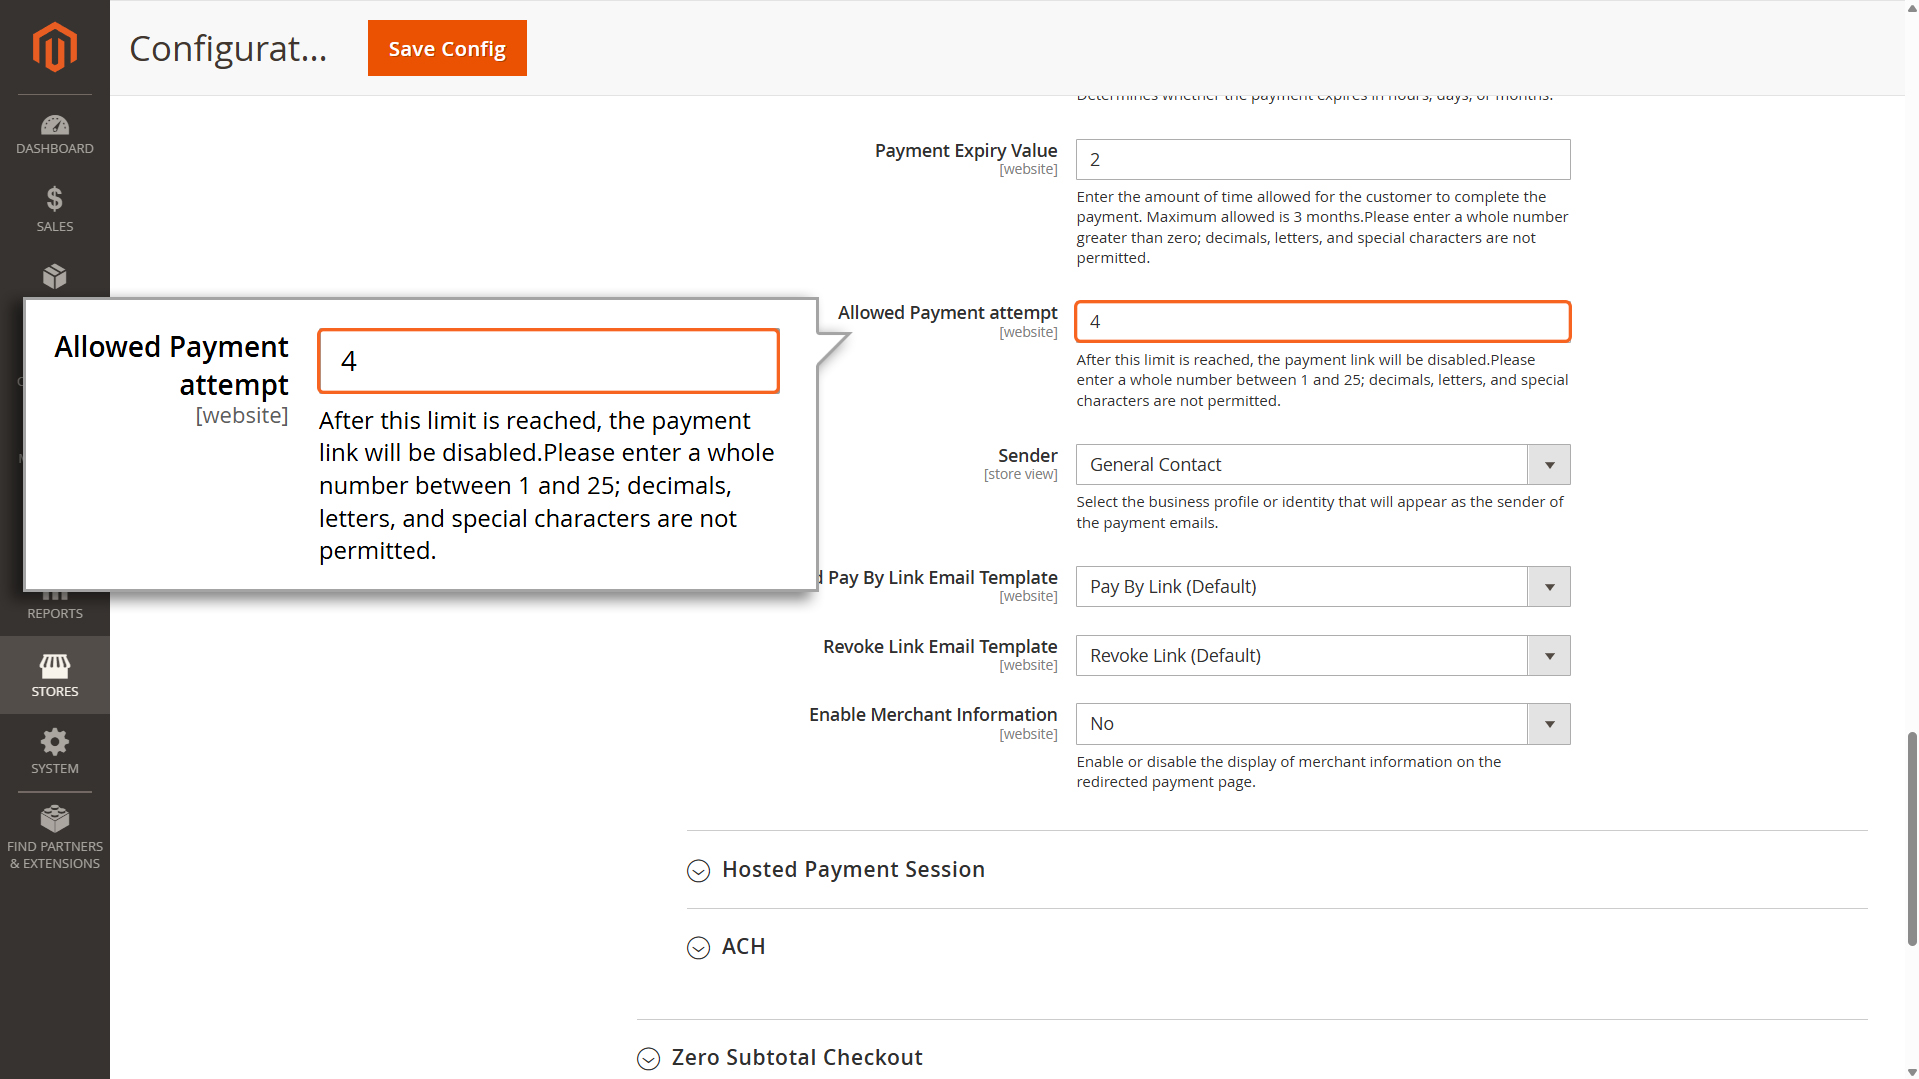1919x1079 pixels.
Task: Open the Stores storefront icon
Action: [55, 667]
